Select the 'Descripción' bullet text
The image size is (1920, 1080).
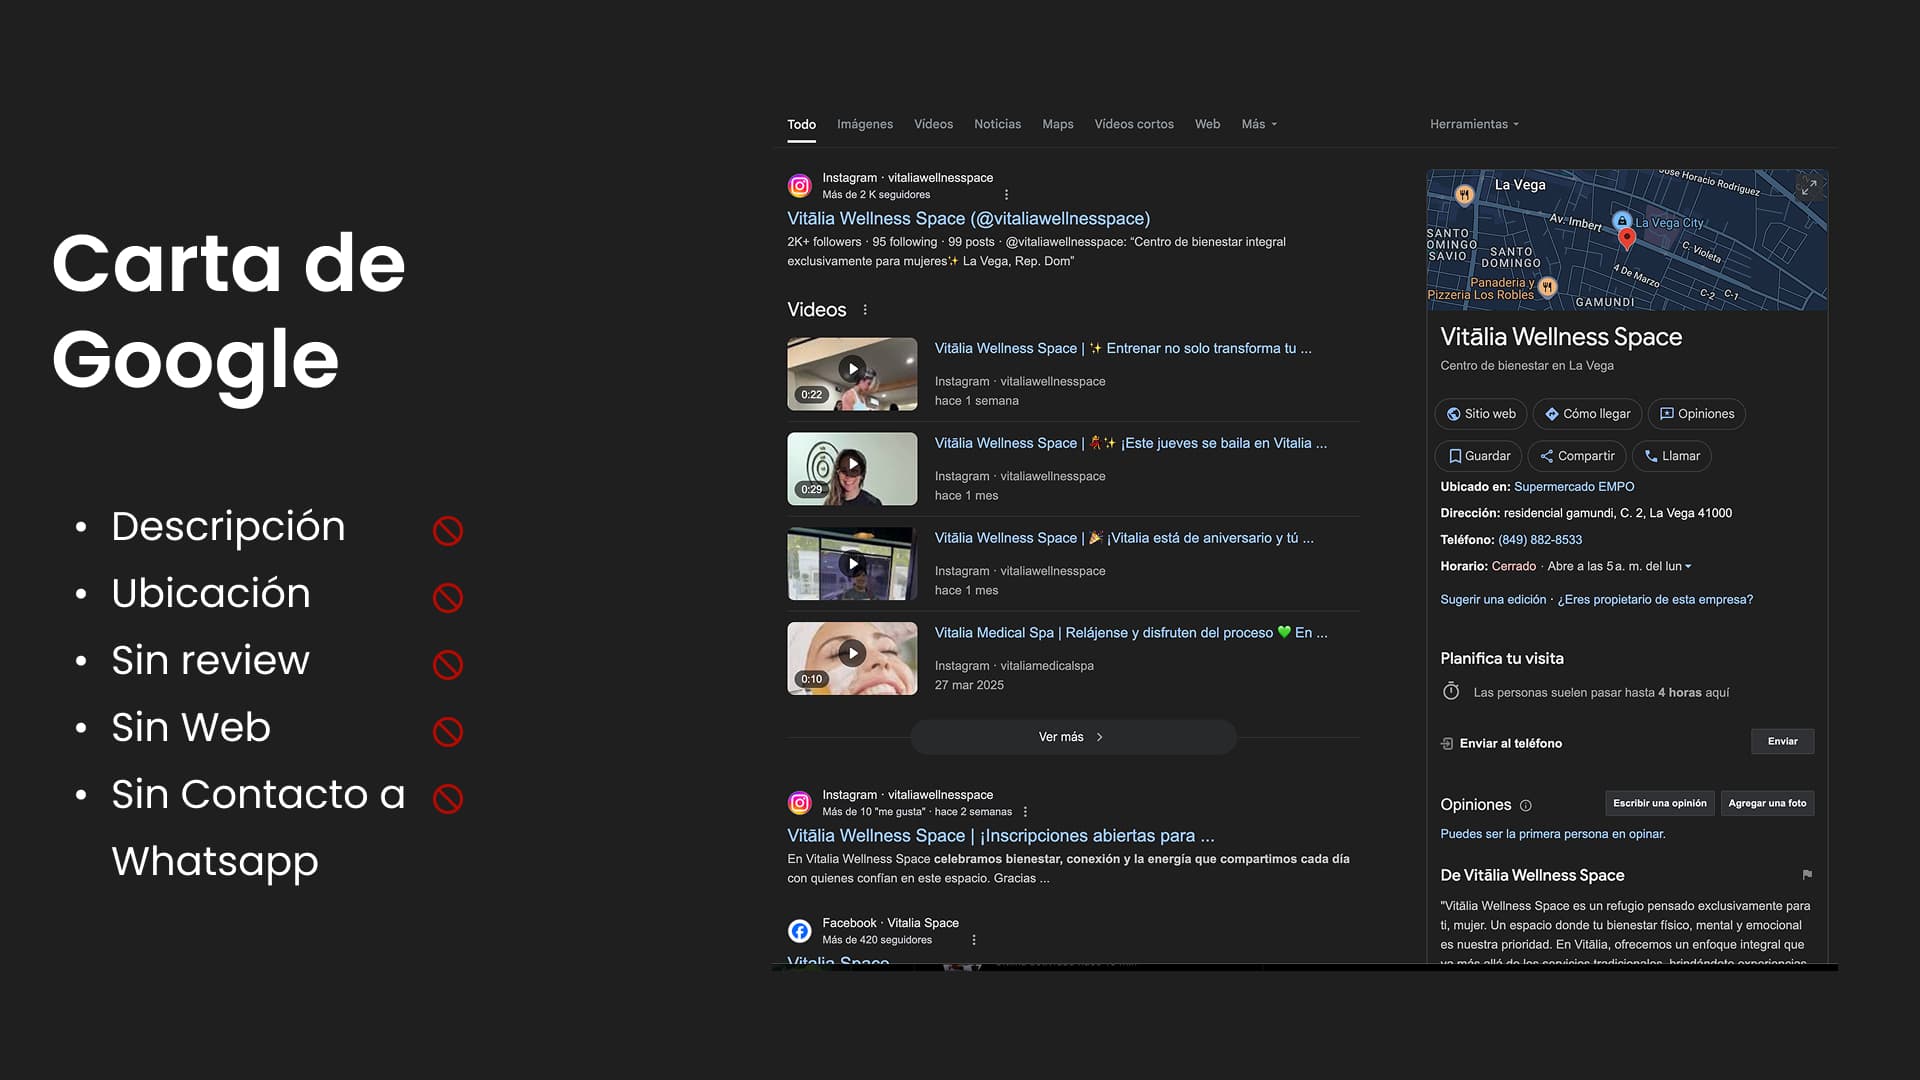click(x=228, y=527)
